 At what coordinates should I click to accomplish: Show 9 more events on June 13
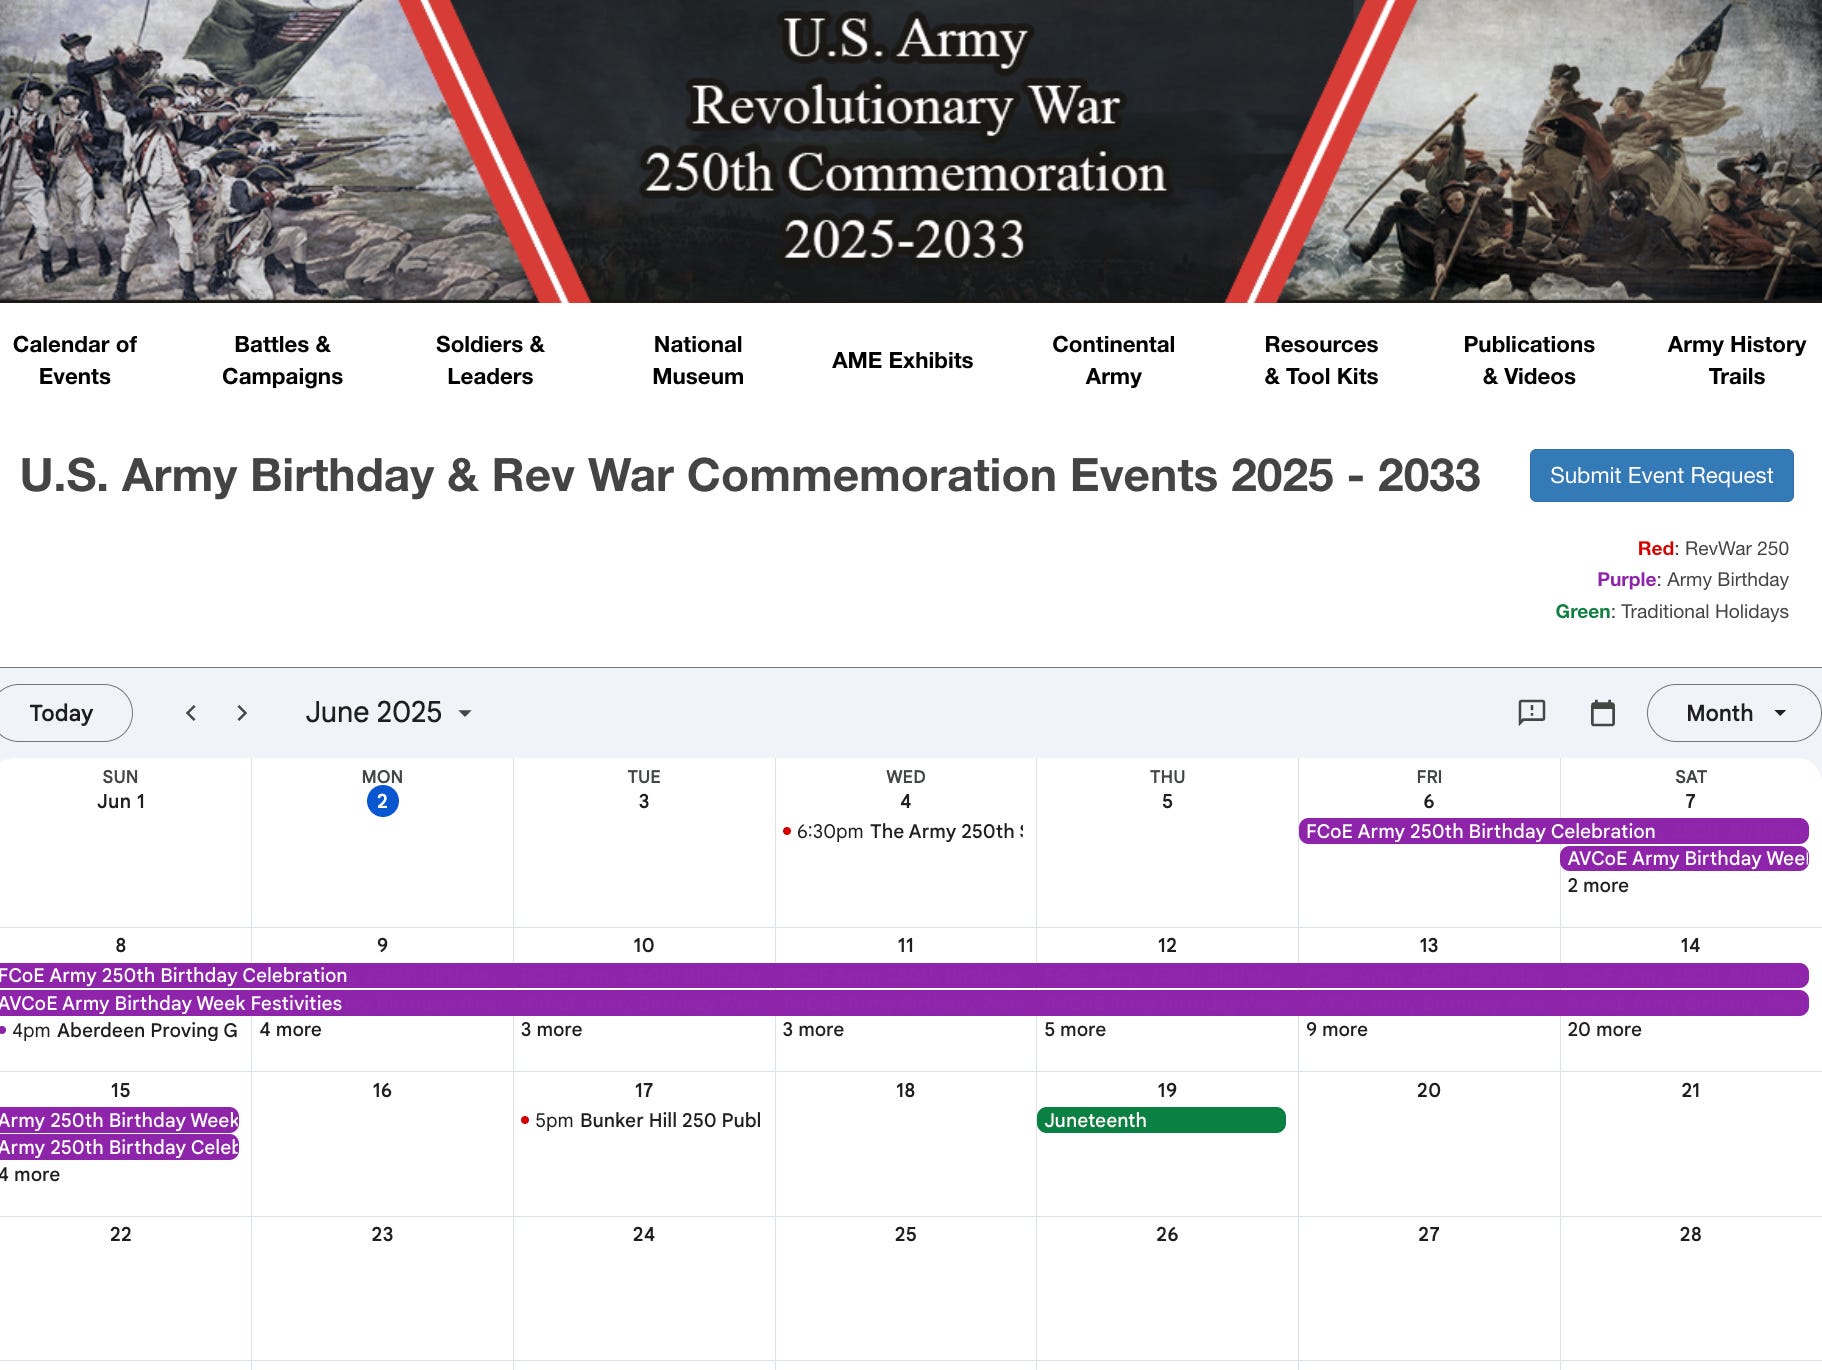coord(1337,1029)
